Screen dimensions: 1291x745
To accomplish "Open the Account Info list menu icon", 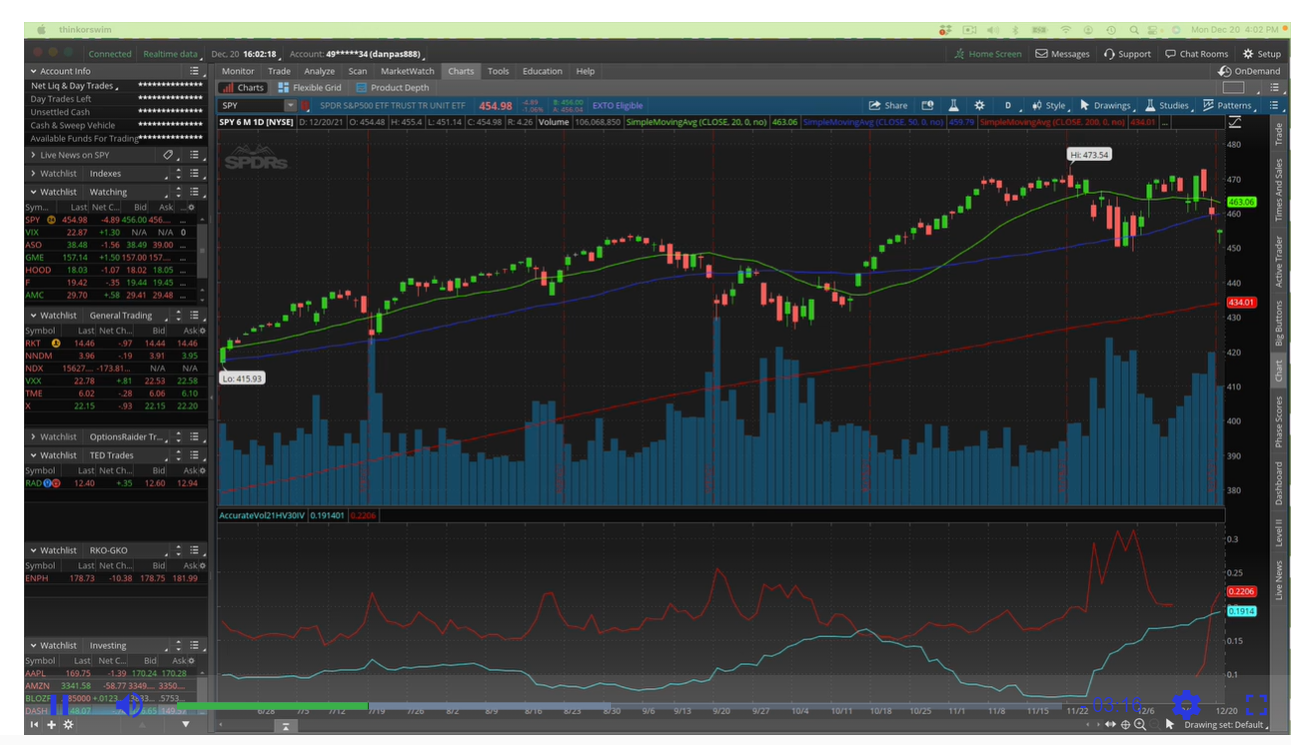I will pyautogui.click(x=195, y=71).
